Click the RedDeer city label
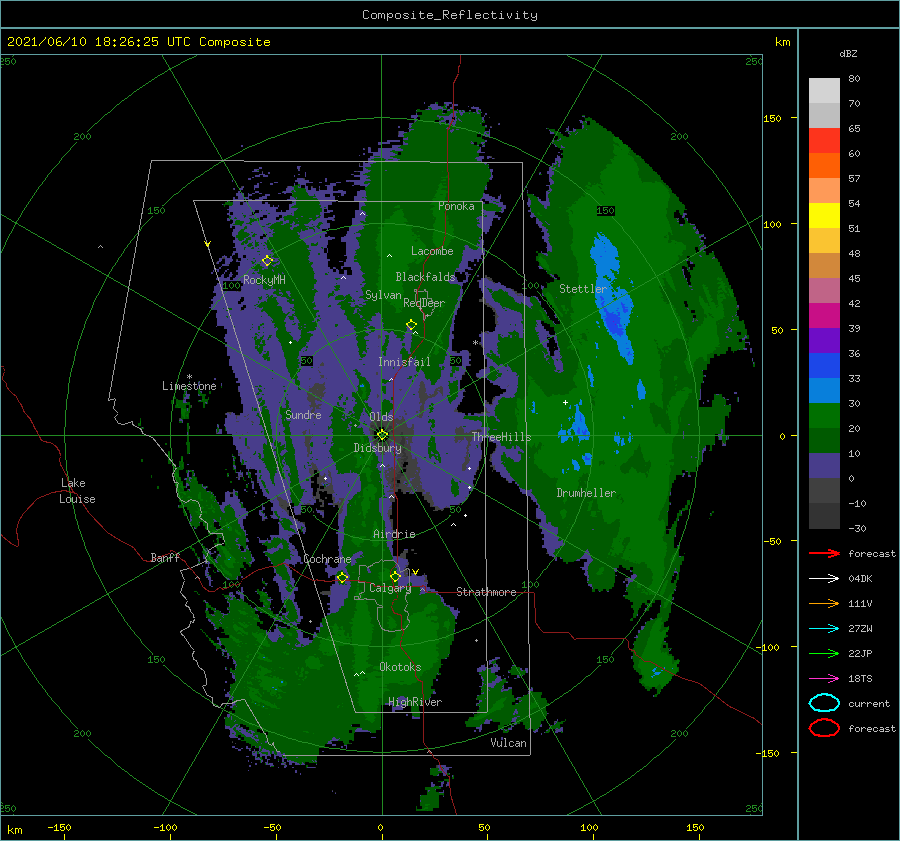The image size is (900, 841). click(424, 303)
